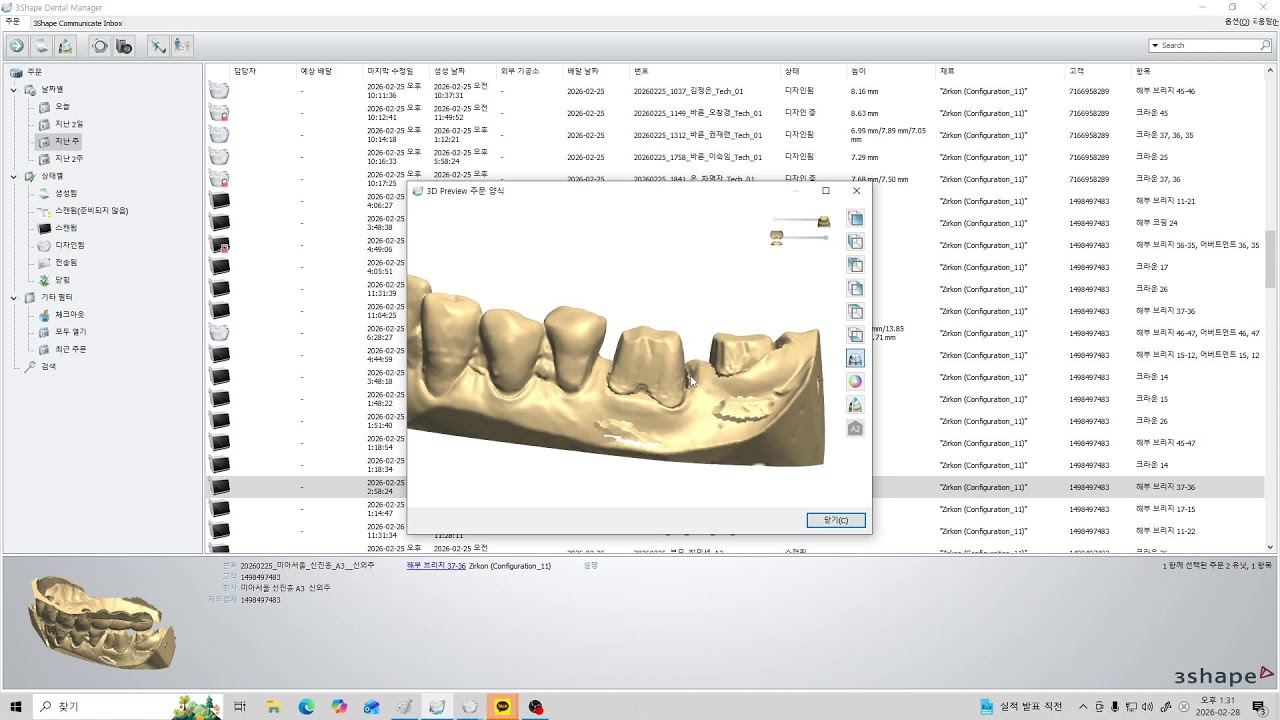The width and height of the screenshot is (1280, 720).
Task: Select the fourth cube view icon in preview
Action: [x=855, y=288]
